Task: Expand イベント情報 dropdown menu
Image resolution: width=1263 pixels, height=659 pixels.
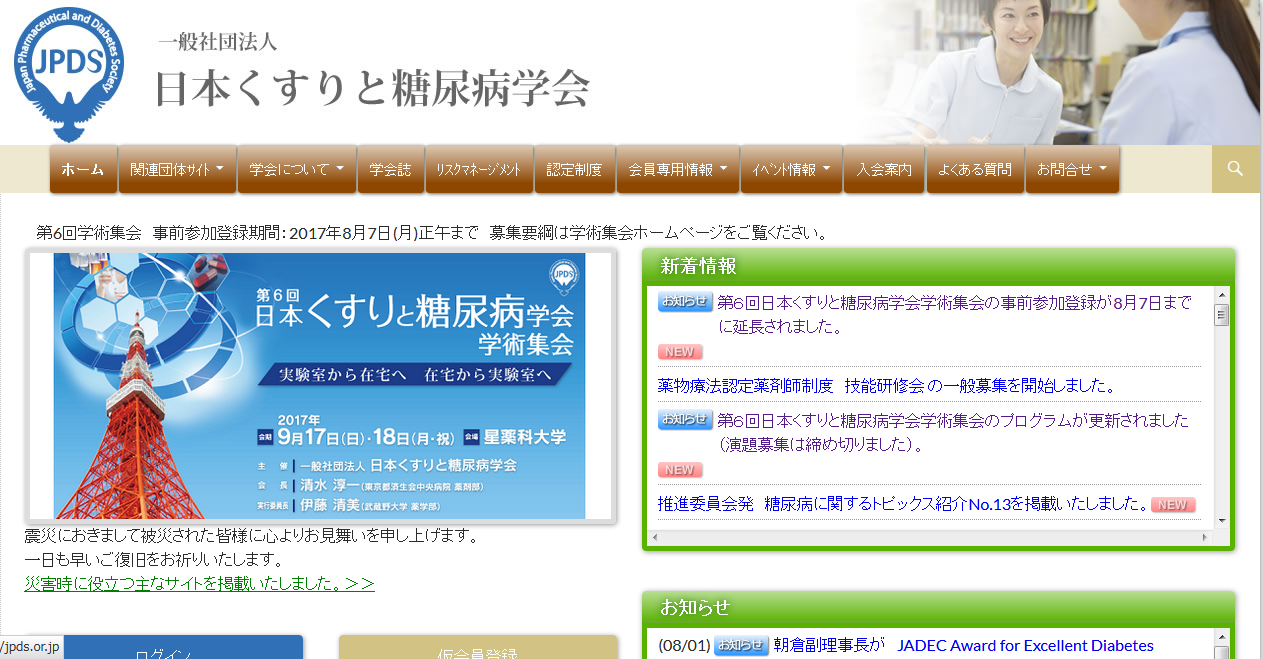Action: tap(791, 170)
